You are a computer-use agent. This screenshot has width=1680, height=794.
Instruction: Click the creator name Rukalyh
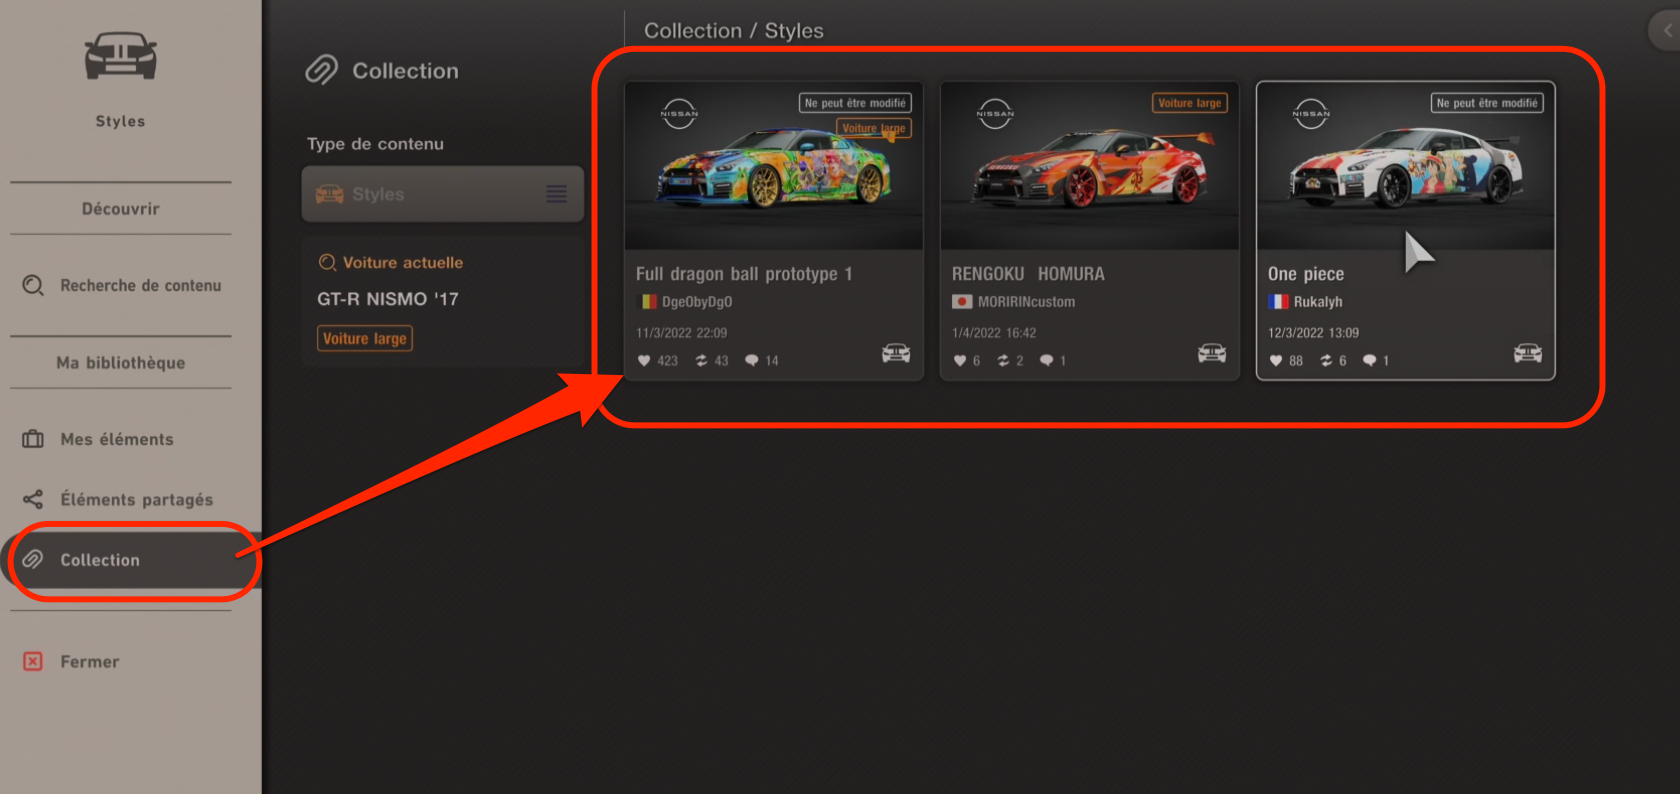click(1318, 302)
